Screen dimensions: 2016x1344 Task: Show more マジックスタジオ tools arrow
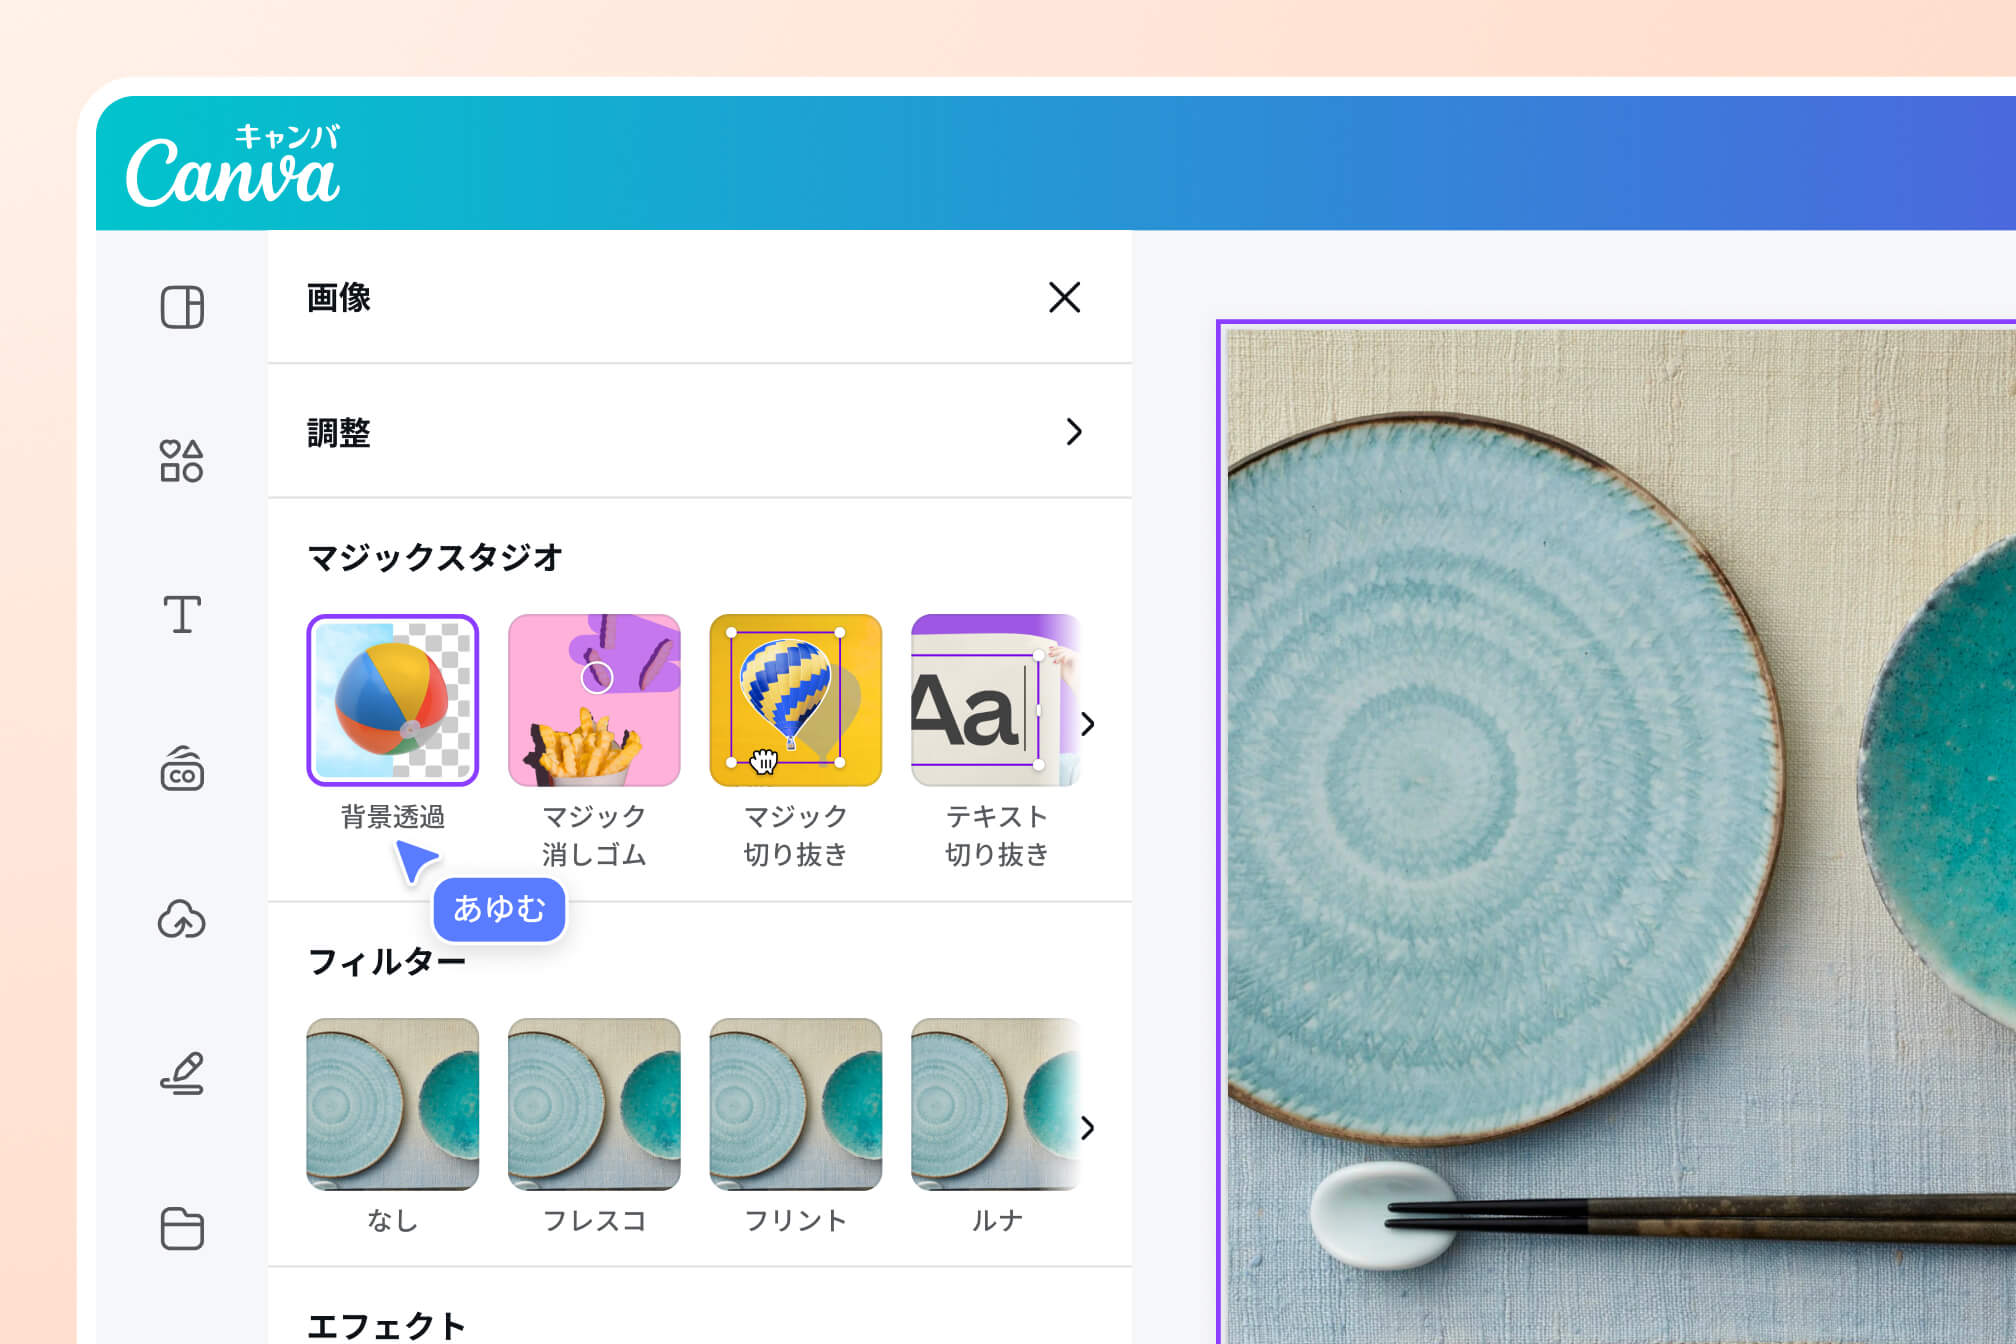1088,724
